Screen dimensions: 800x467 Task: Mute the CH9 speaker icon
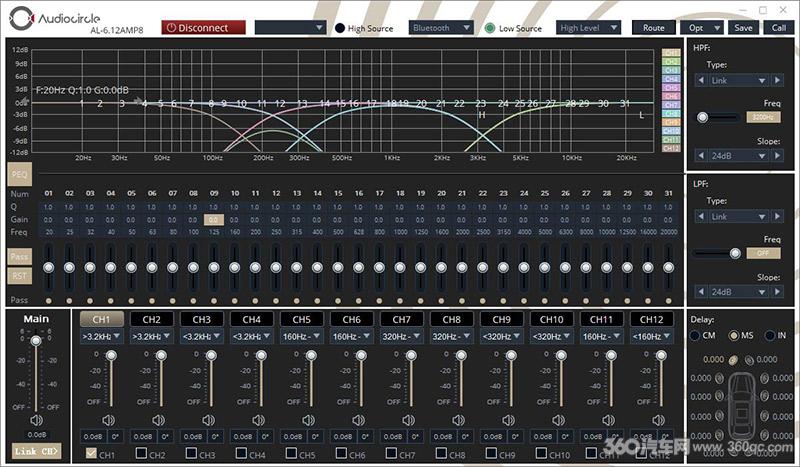coord(508,420)
